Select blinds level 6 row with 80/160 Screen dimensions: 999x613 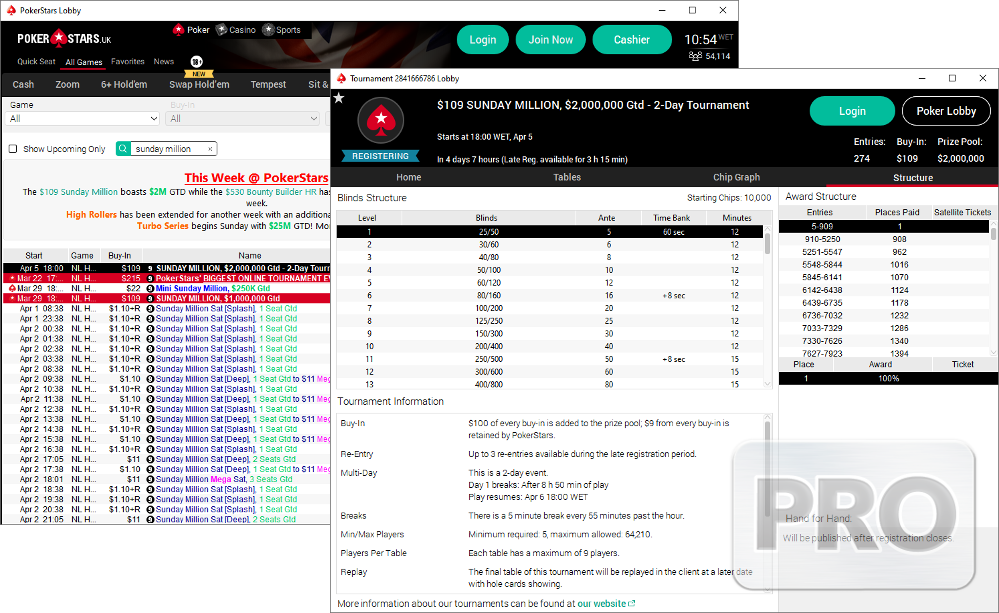coord(550,296)
